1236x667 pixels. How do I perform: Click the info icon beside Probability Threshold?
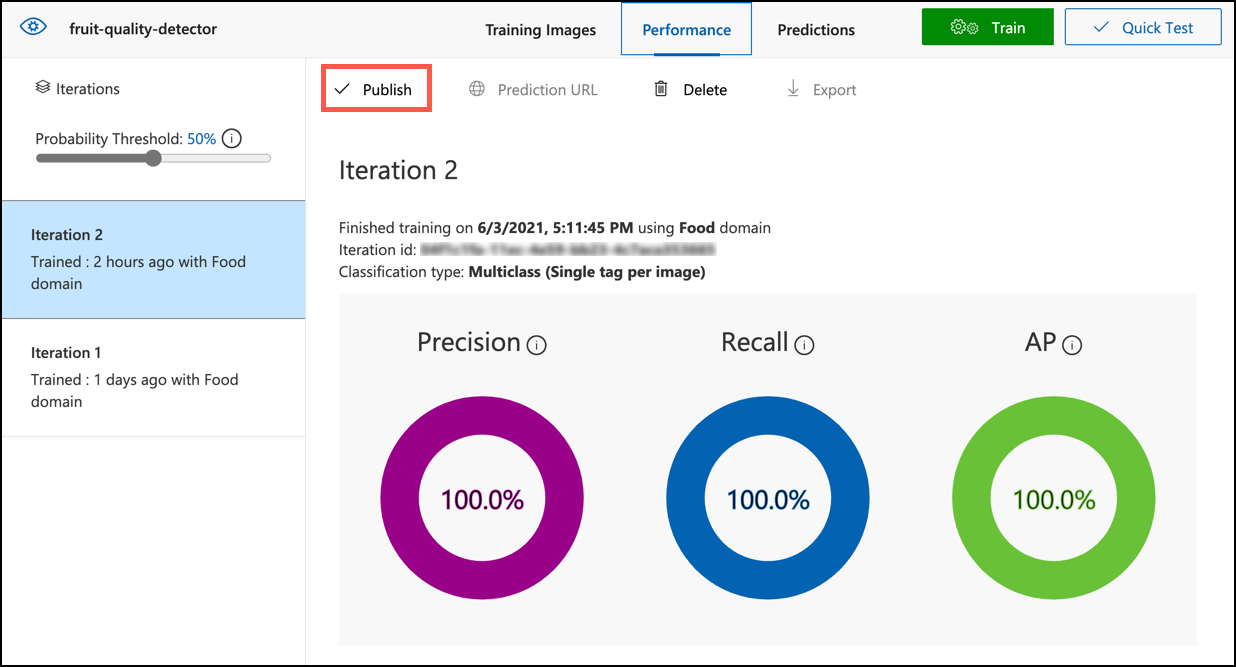[x=232, y=139]
